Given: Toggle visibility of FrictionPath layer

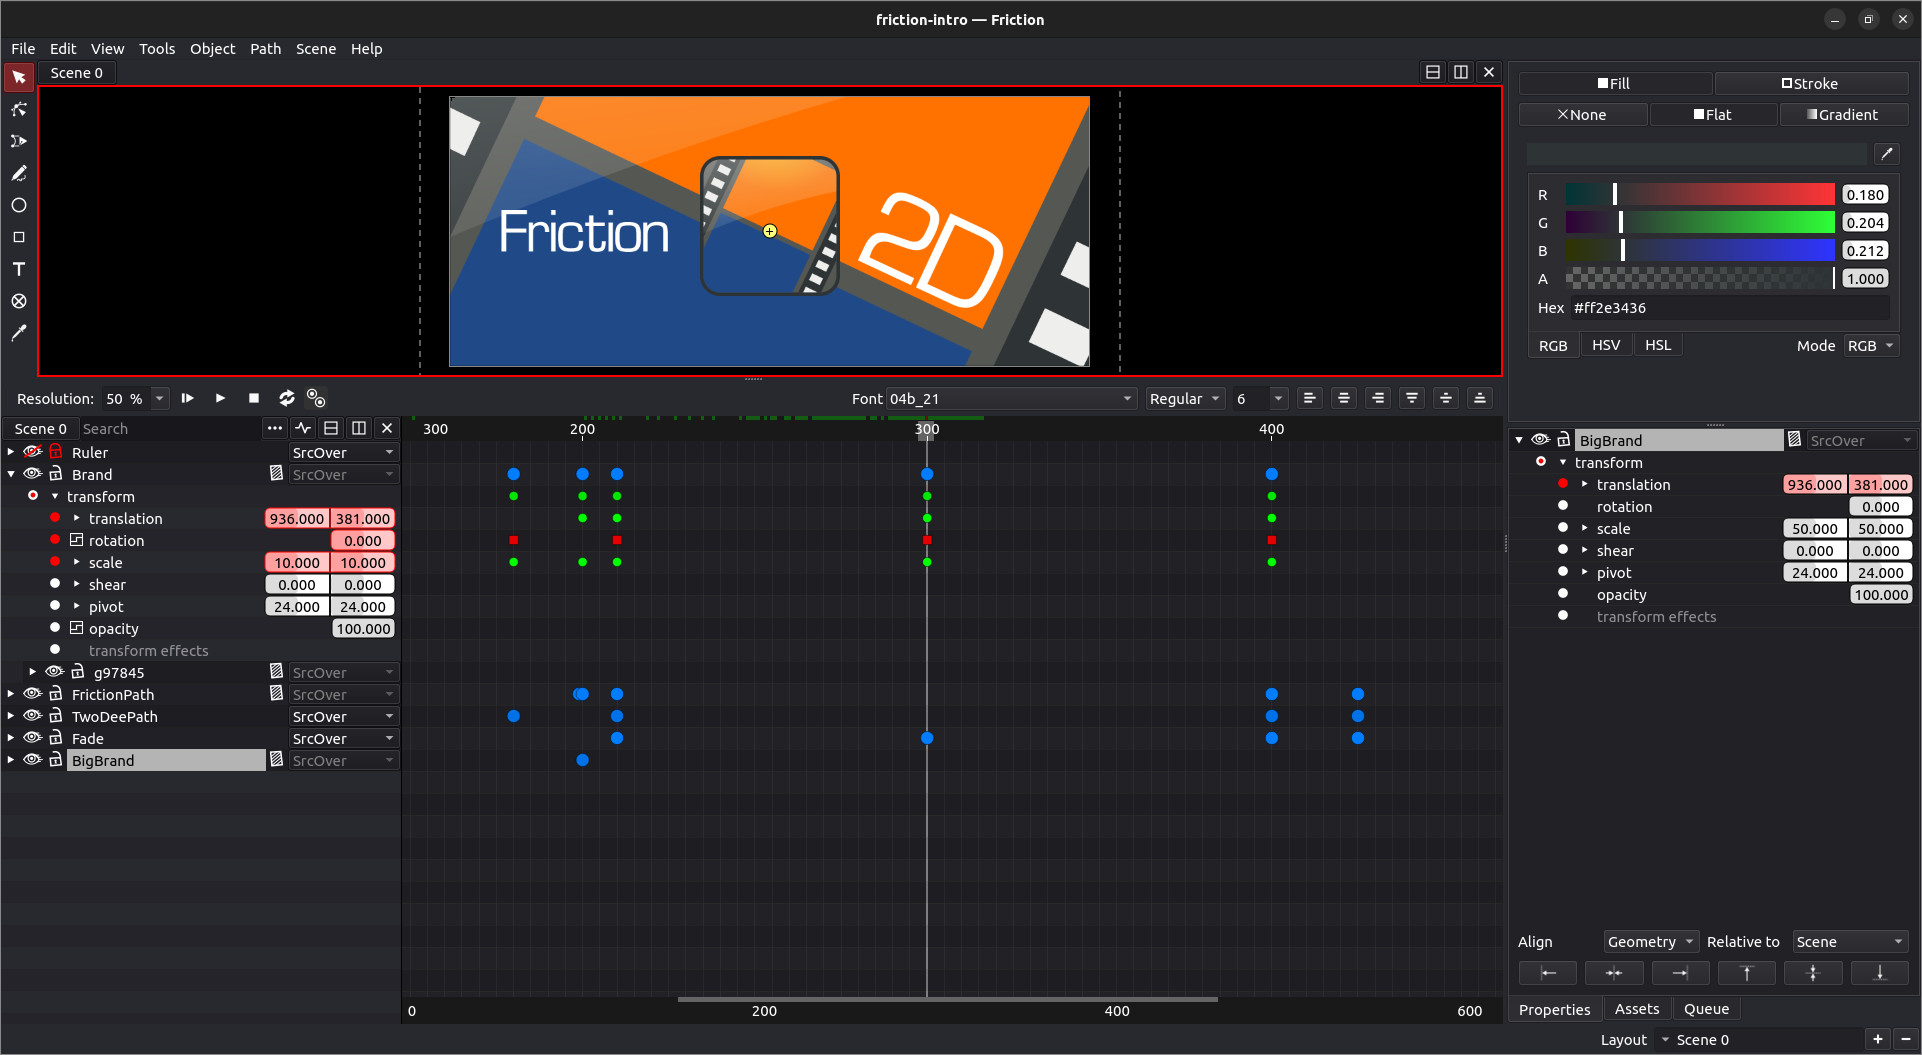Looking at the screenshot, I should coord(33,694).
